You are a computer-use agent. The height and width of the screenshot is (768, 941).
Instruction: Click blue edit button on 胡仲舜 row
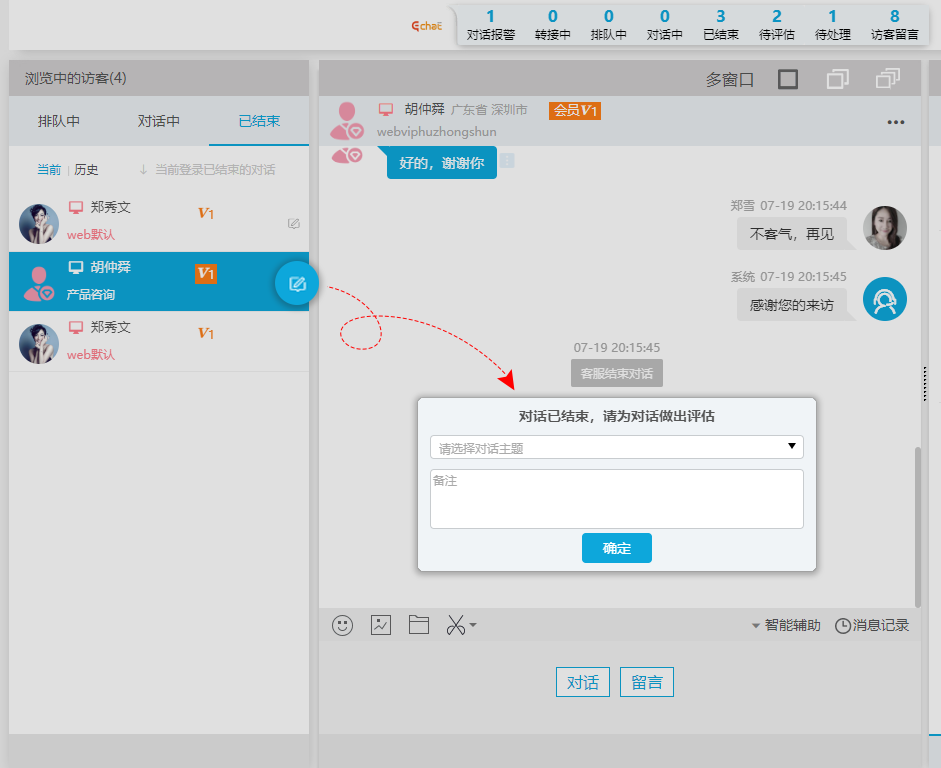pyautogui.click(x=297, y=283)
